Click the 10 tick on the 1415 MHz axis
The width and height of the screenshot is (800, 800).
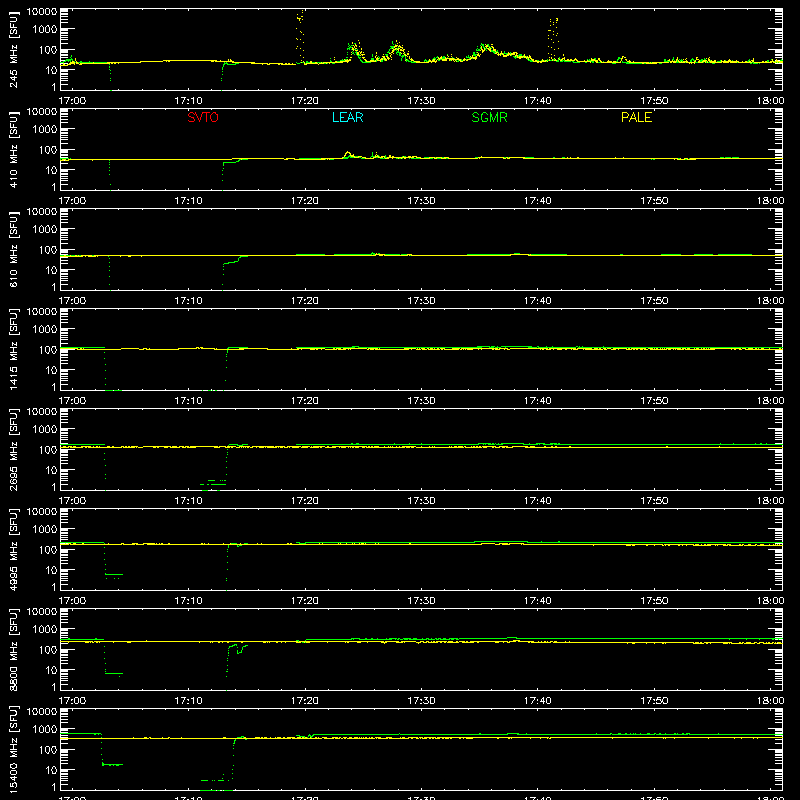tap(51, 370)
